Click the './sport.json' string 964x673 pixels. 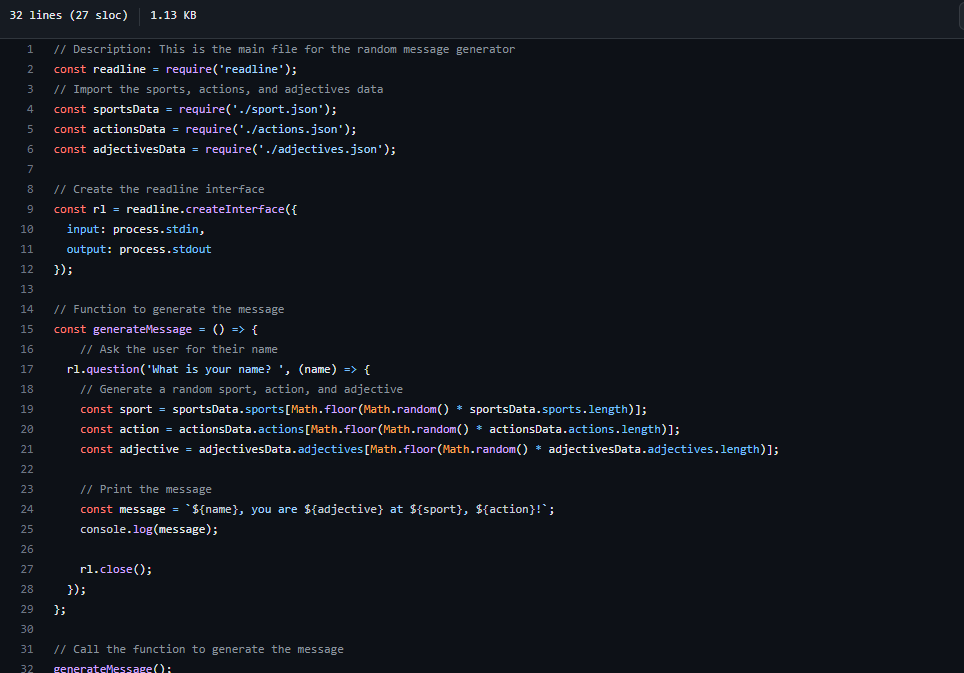coord(278,109)
